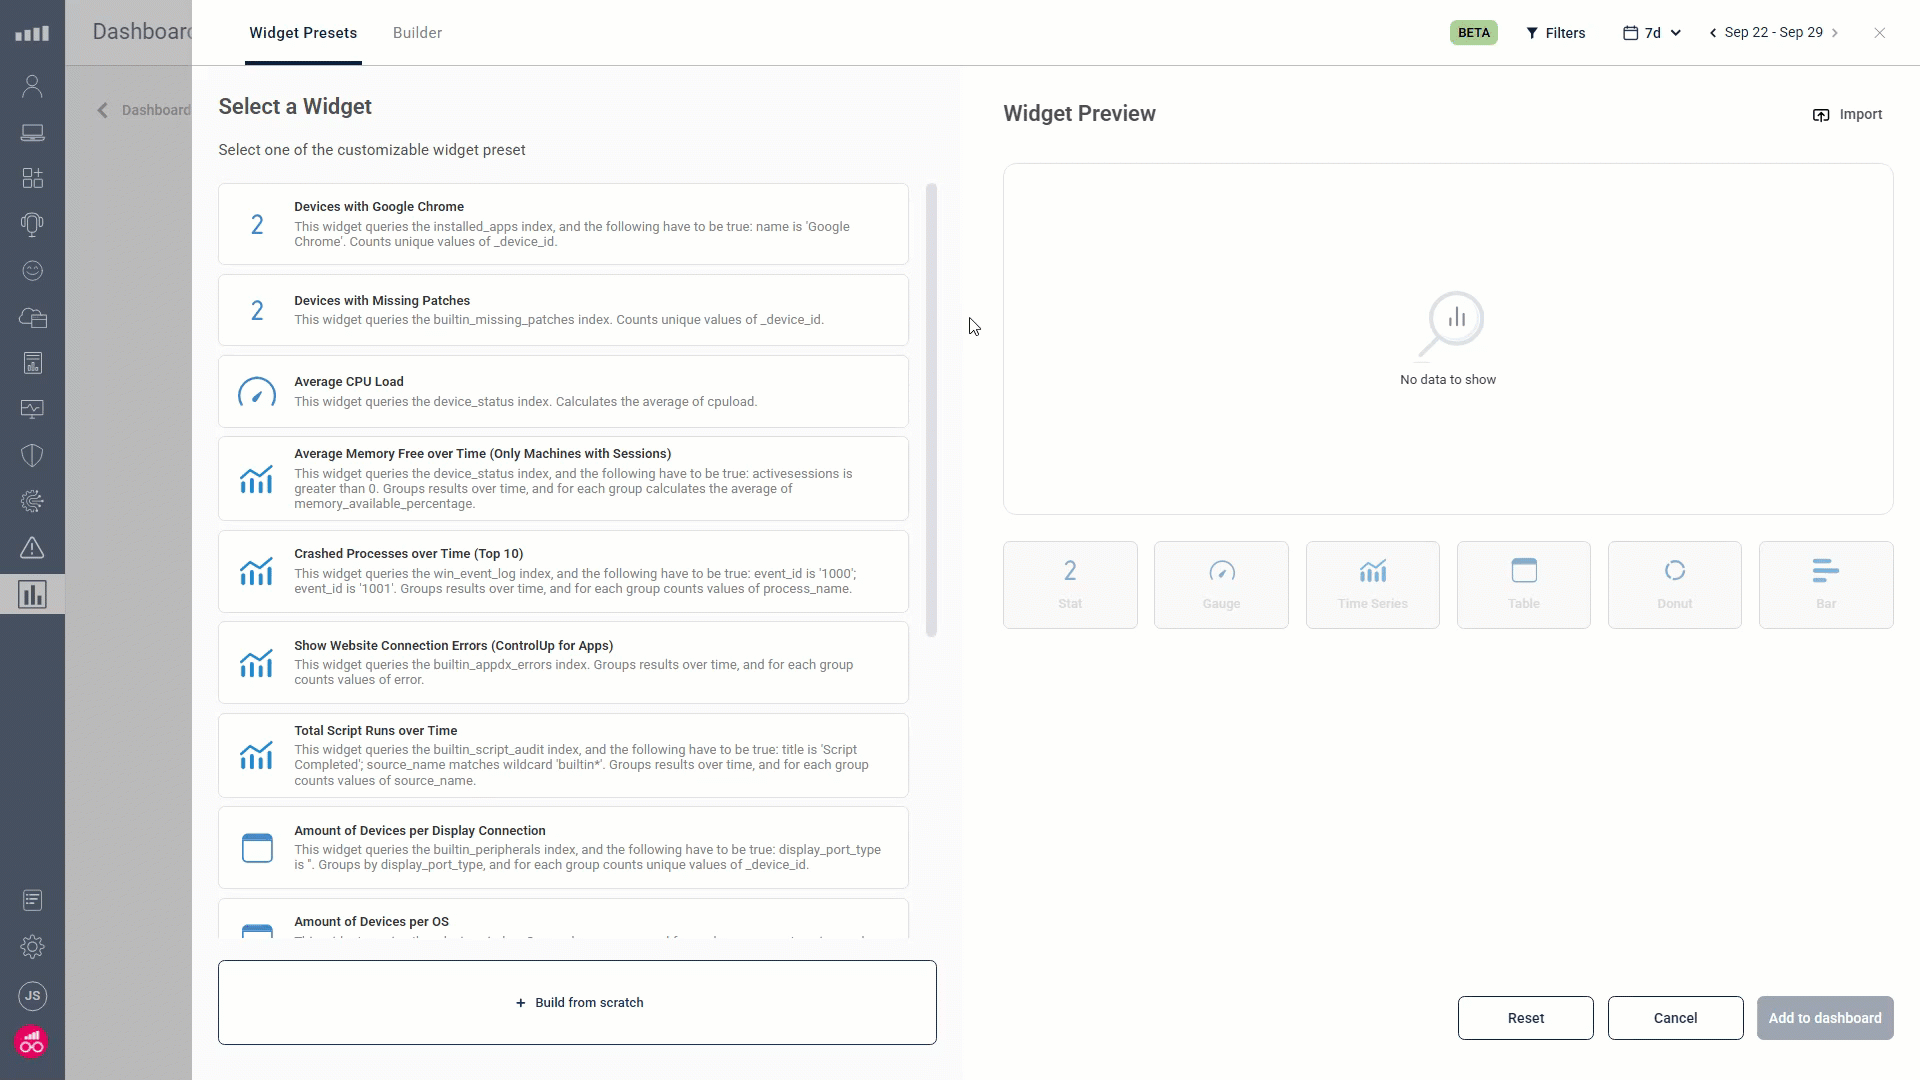Open the monitor devices sidebar icon
Screen dimensions: 1920x1080
click(32, 133)
